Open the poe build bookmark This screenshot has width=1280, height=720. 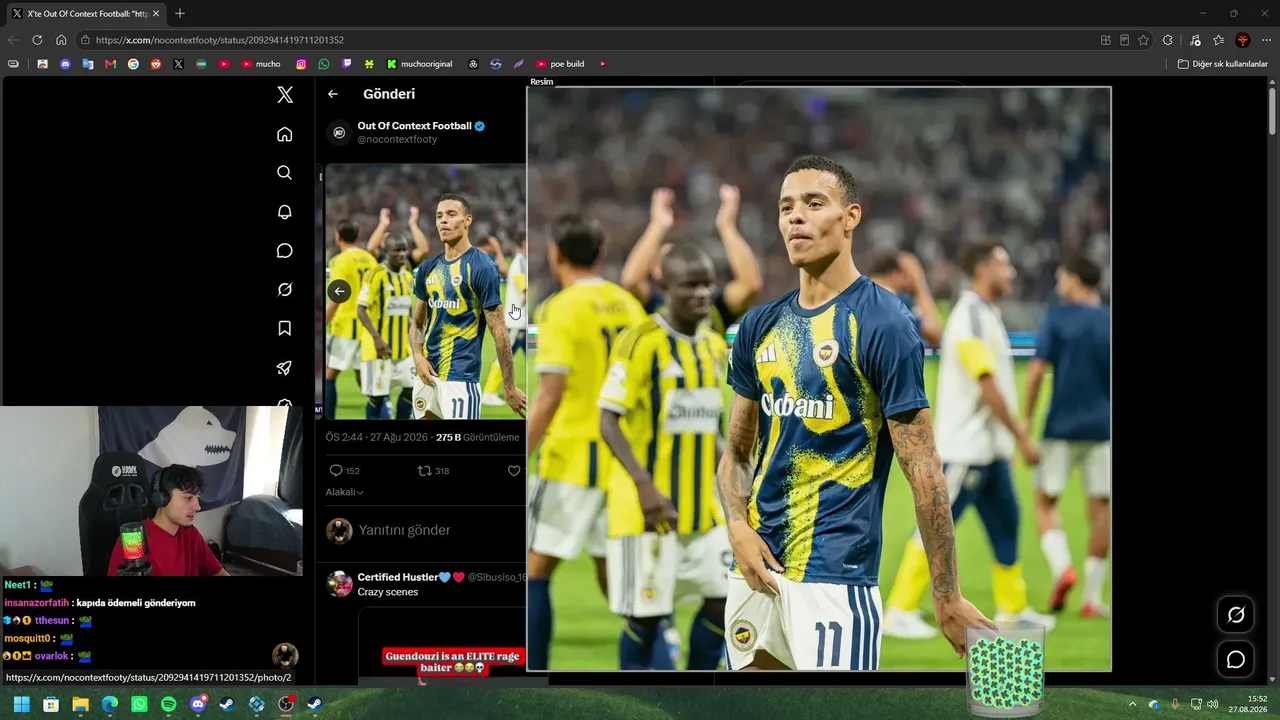(560, 64)
